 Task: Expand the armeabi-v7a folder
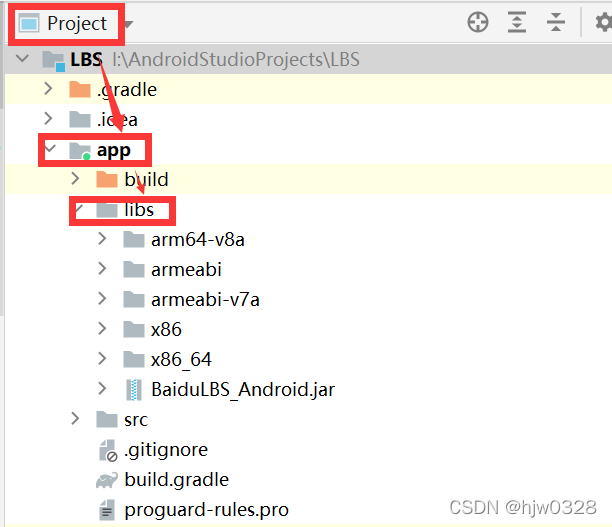pos(102,299)
